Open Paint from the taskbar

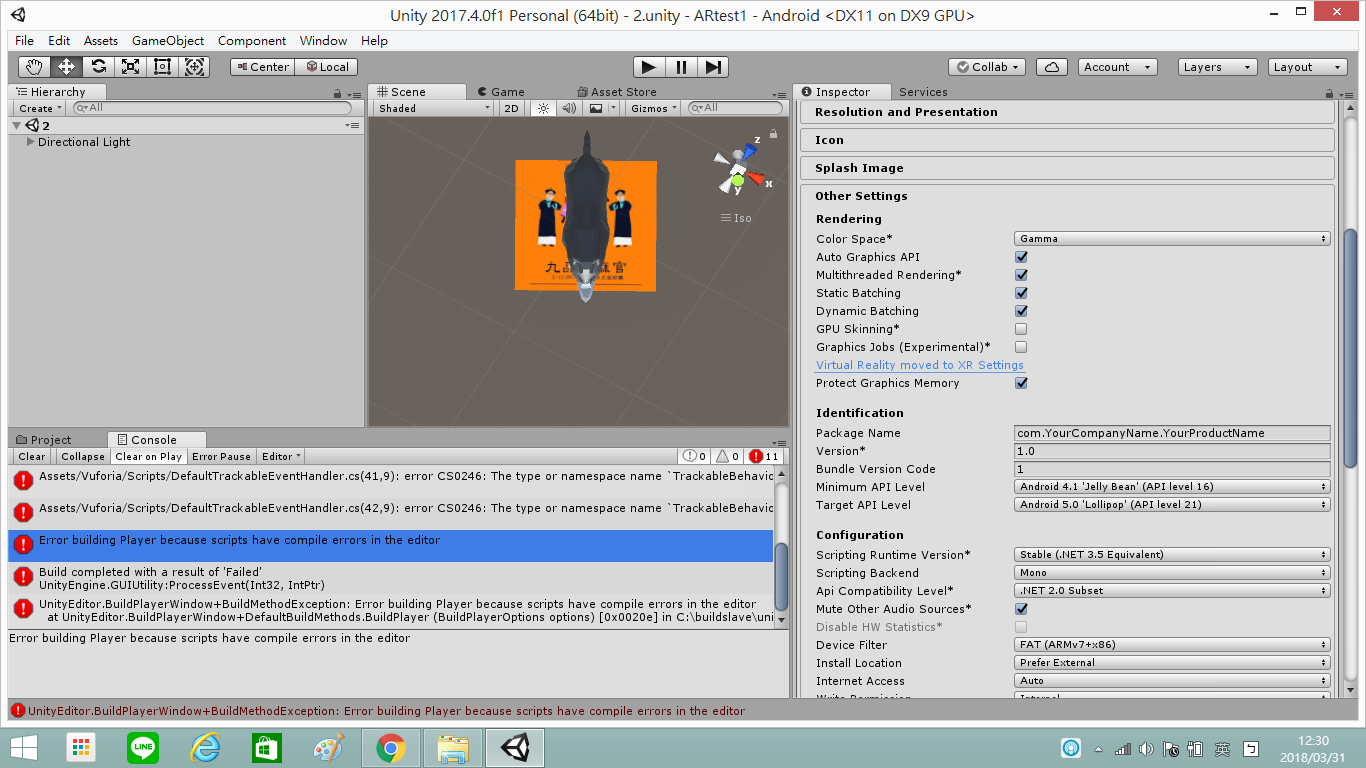tap(328, 748)
